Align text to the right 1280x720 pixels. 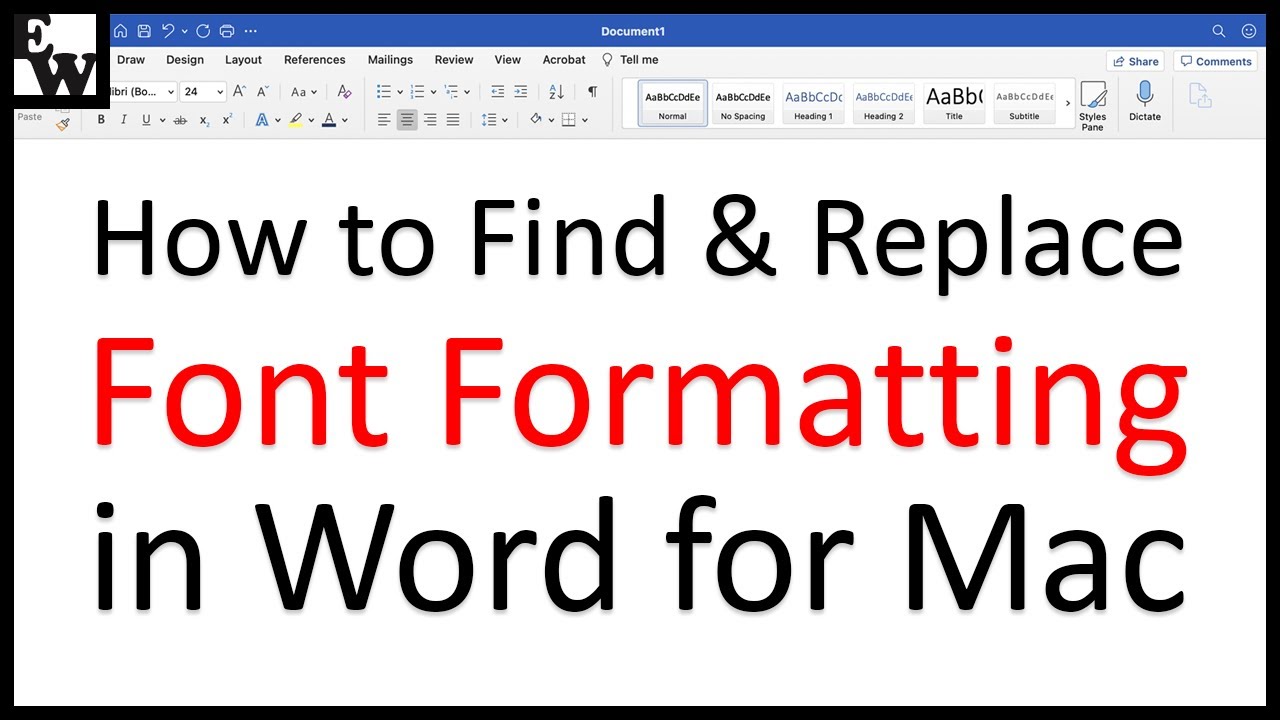[430, 120]
